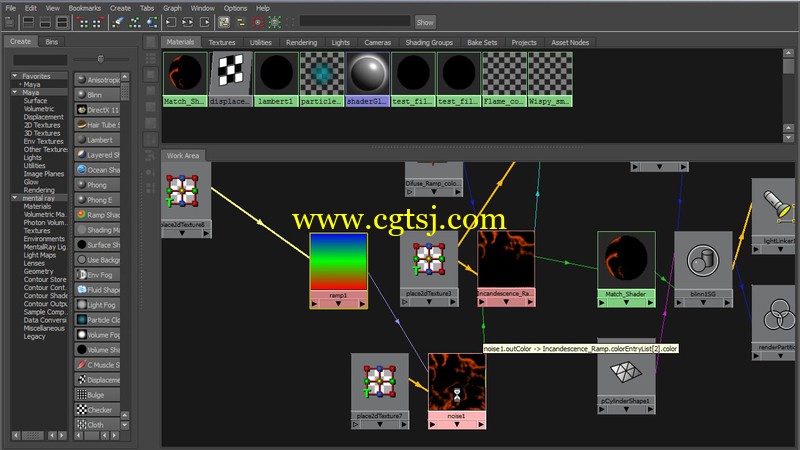Select the Legacy category
Image resolution: width=800 pixels, height=450 pixels.
point(34,337)
